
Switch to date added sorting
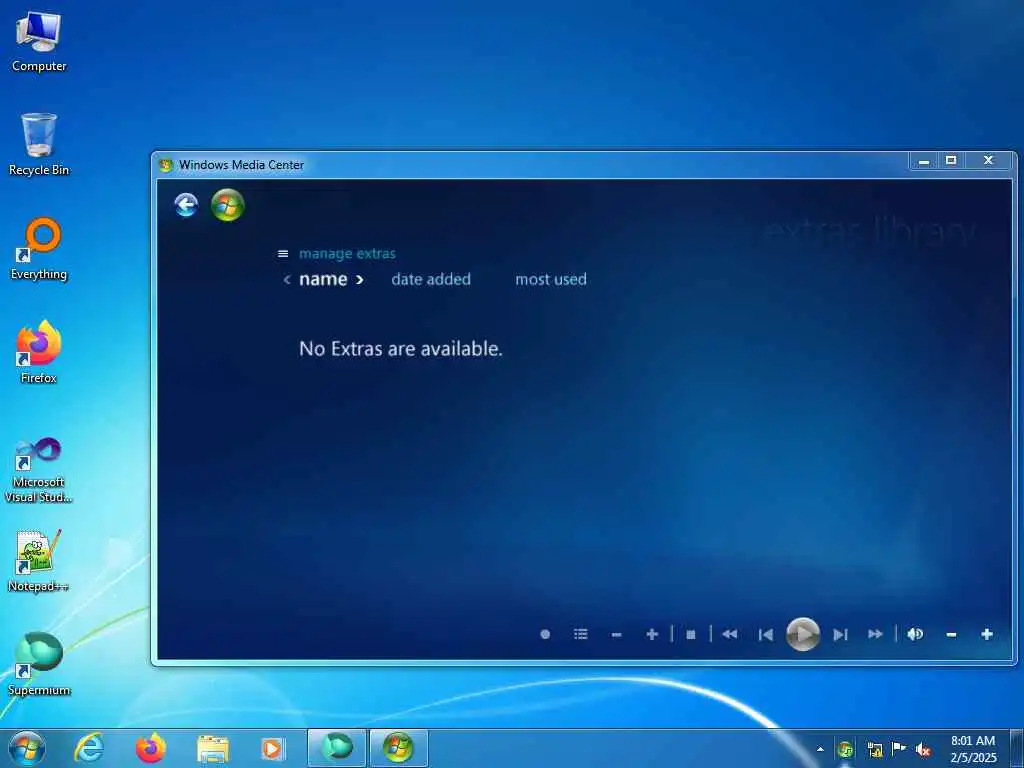click(431, 279)
